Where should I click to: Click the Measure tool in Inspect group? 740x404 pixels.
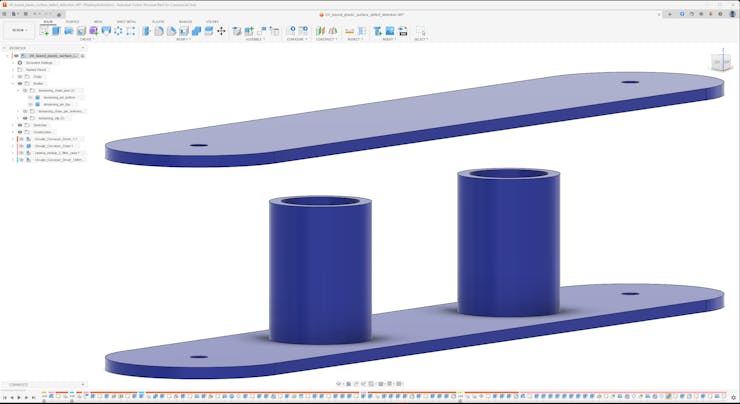350,31
